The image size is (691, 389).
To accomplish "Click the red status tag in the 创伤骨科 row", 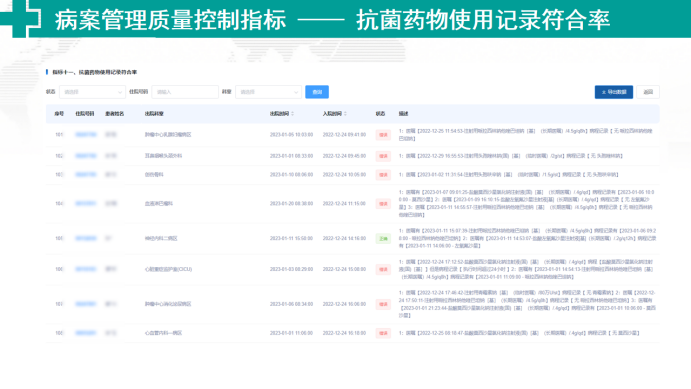I will [x=383, y=175].
